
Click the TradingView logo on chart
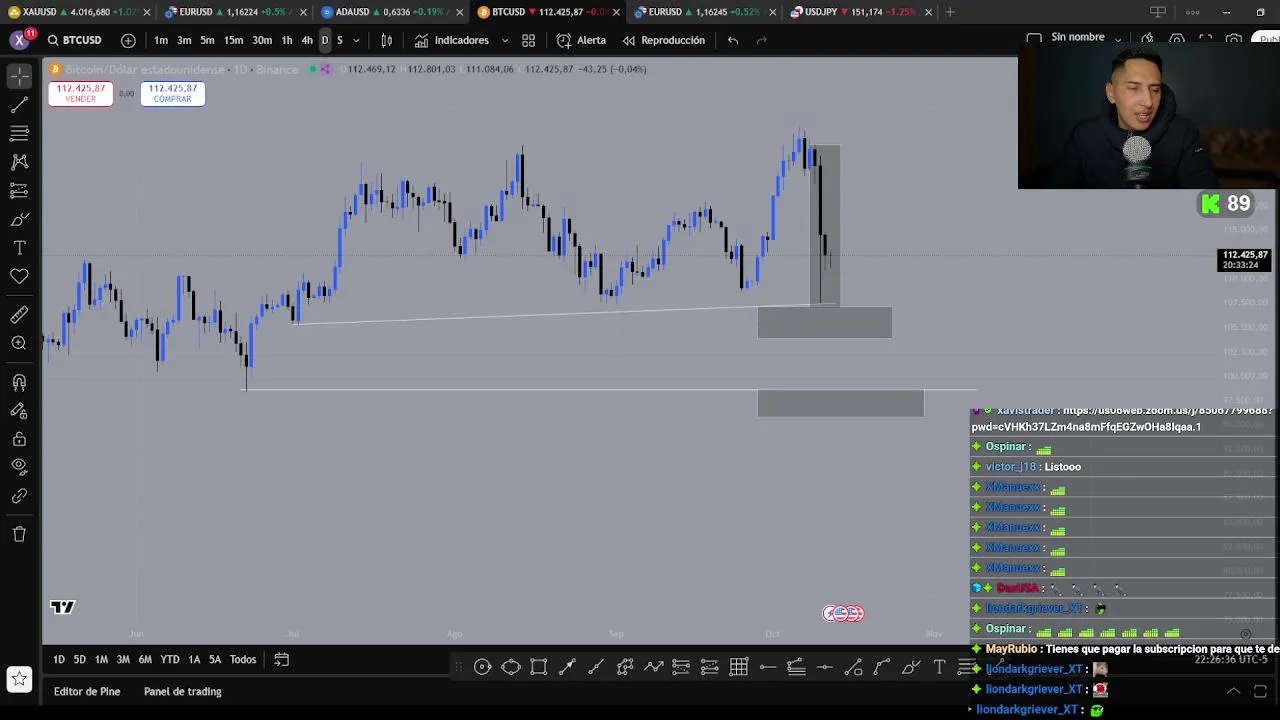[x=63, y=607]
